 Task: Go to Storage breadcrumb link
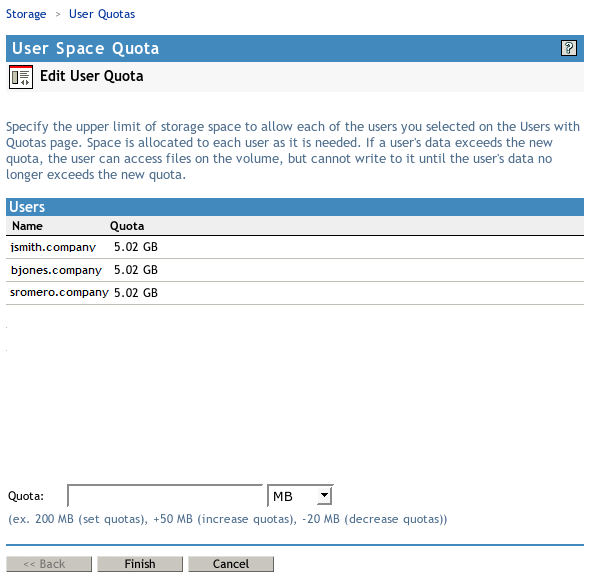click(26, 14)
